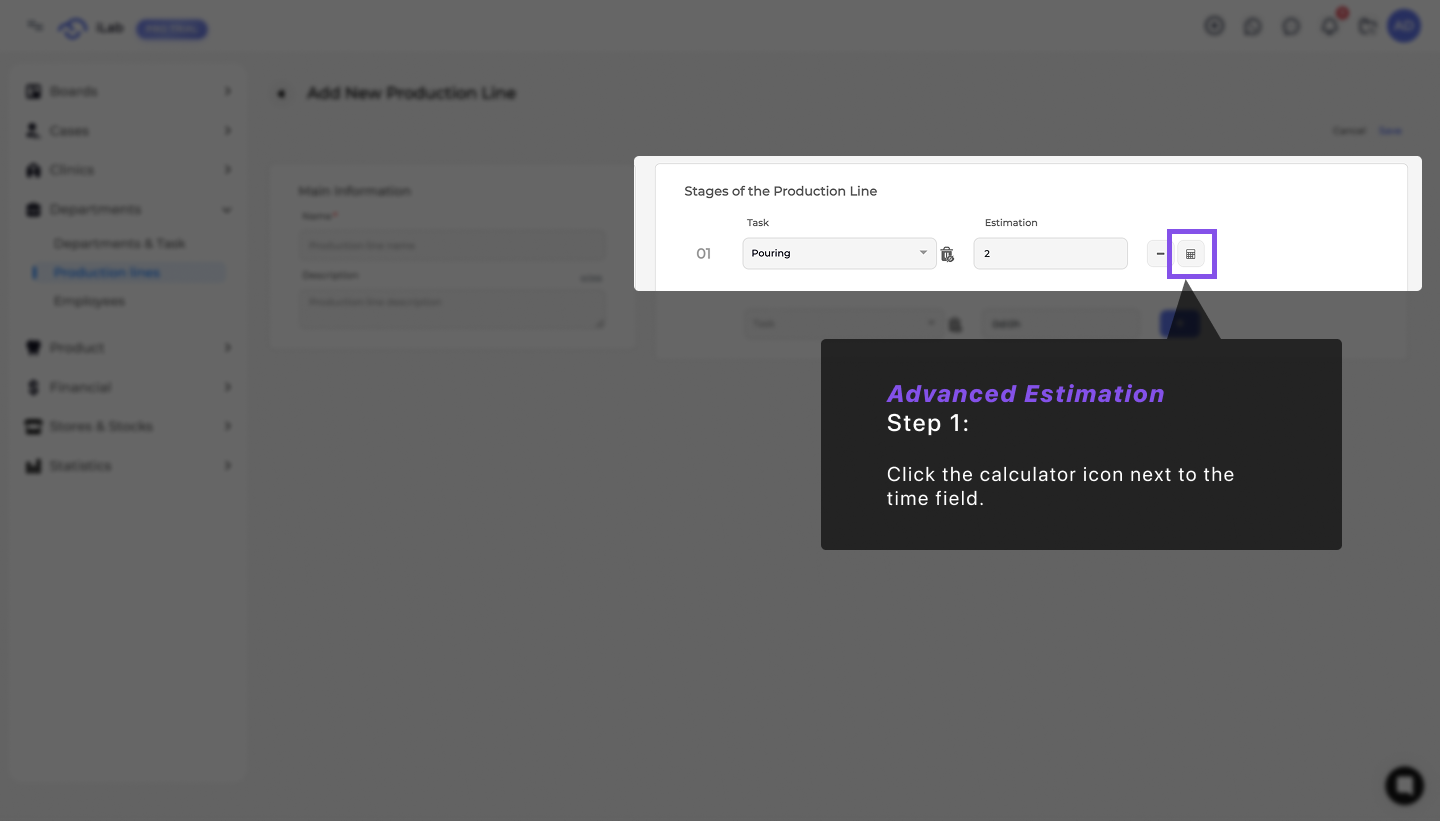Go to Production lines menu item
1440x821 pixels.
(107, 273)
